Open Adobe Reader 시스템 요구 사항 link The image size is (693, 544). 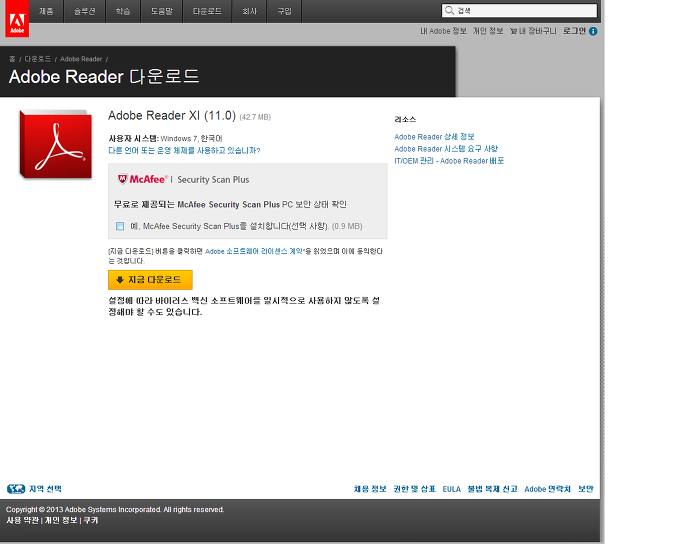(x=446, y=149)
